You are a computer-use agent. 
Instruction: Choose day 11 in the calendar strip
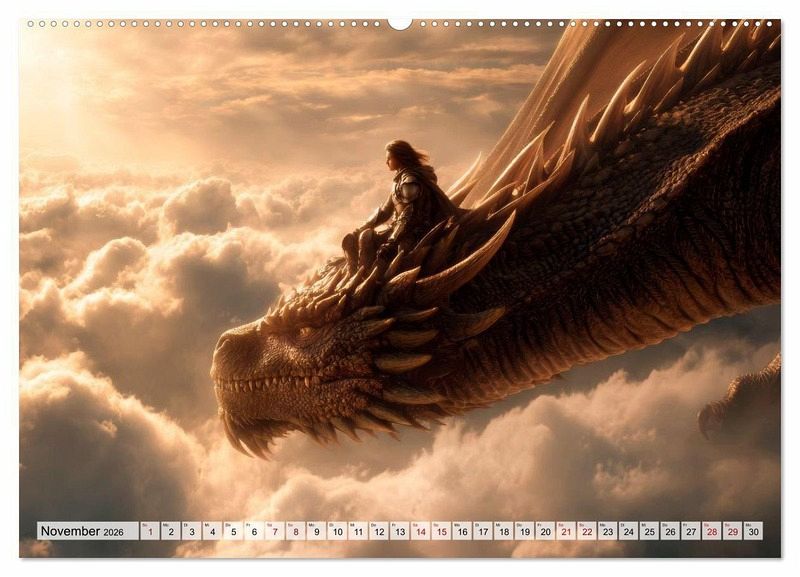[358, 531]
